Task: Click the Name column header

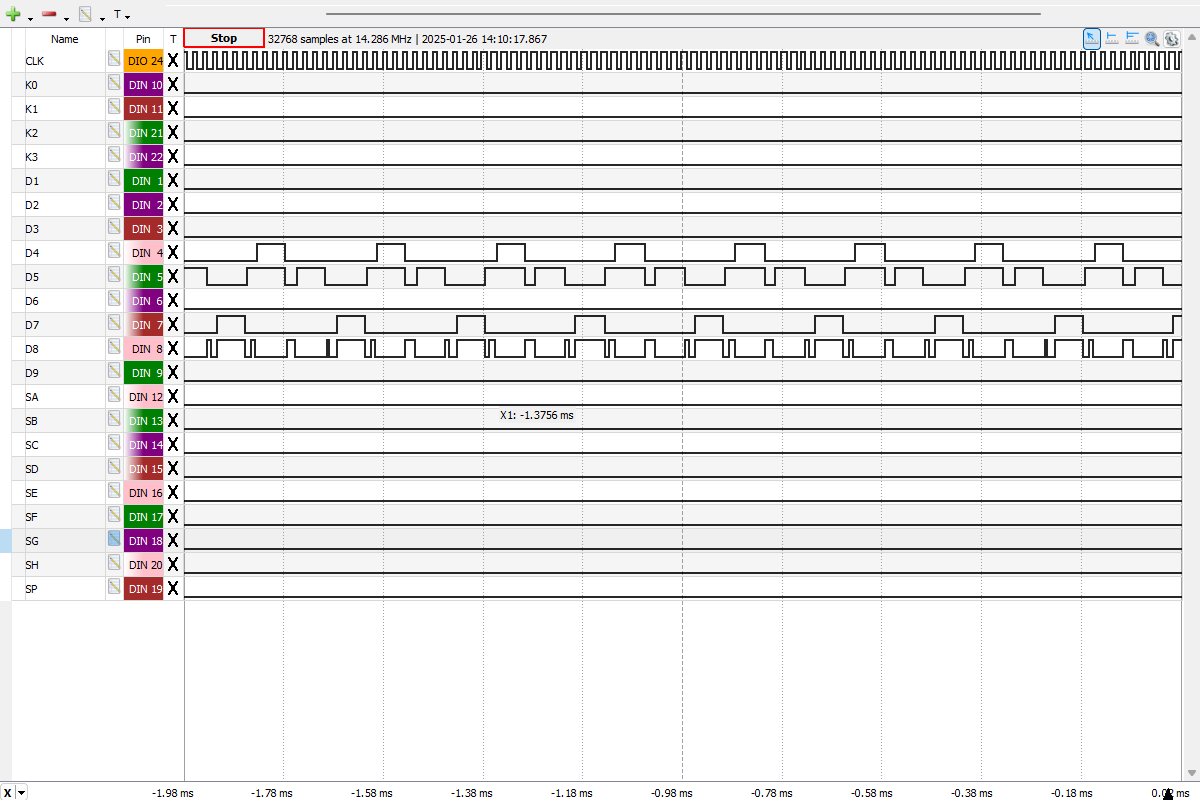Action: [64, 39]
